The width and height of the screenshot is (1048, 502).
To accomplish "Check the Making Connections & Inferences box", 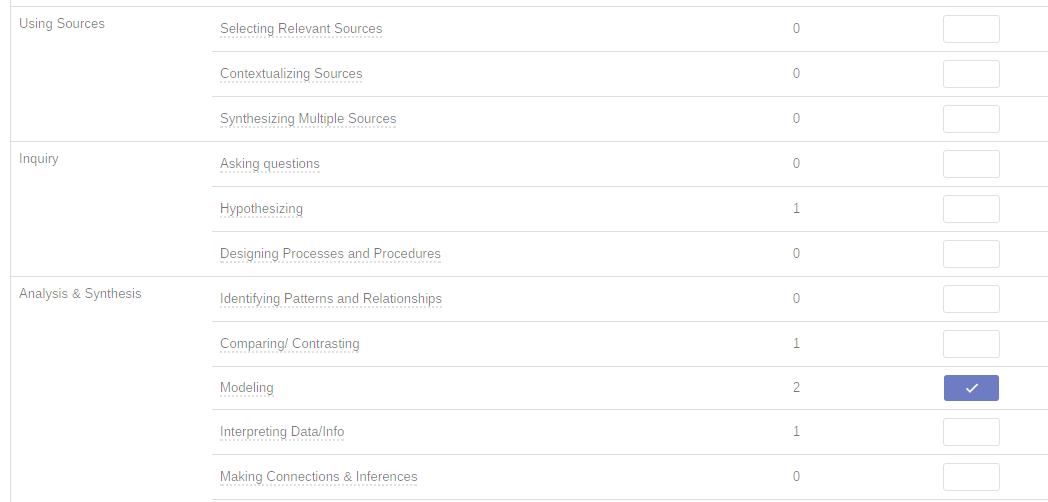I will click(x=971, y=477).
